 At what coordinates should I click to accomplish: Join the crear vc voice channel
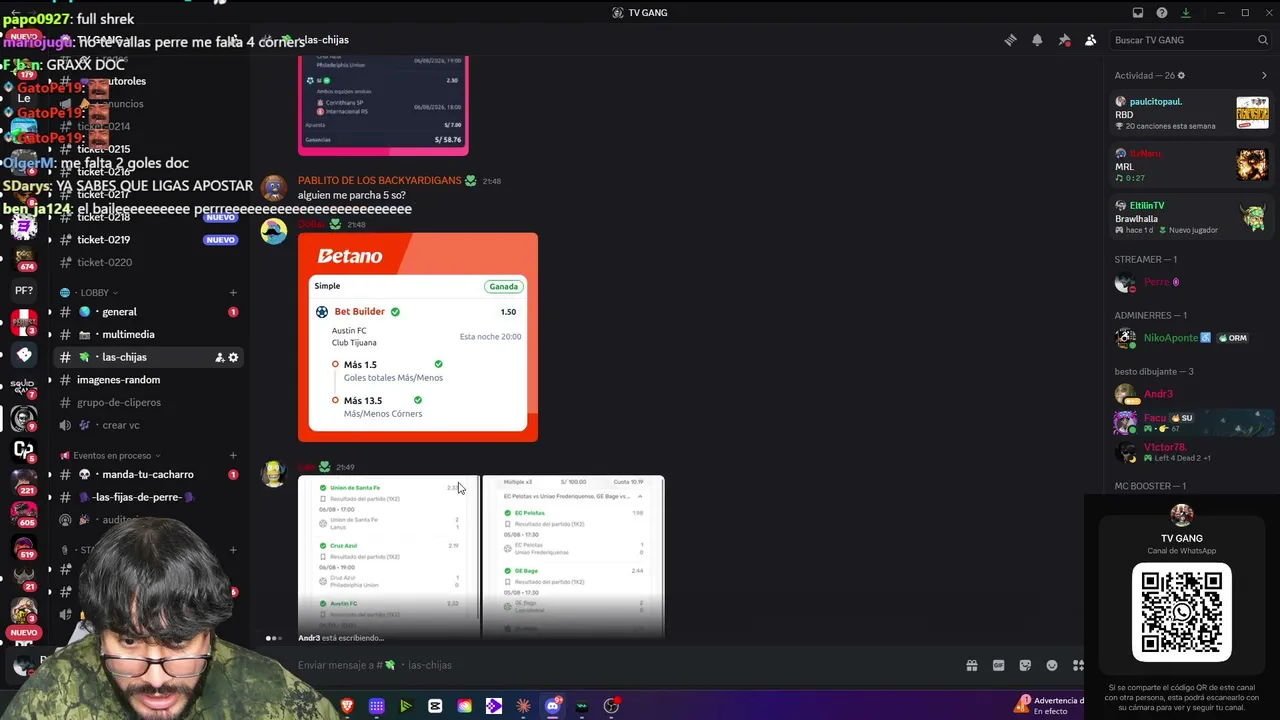click(x=148, y=425)
